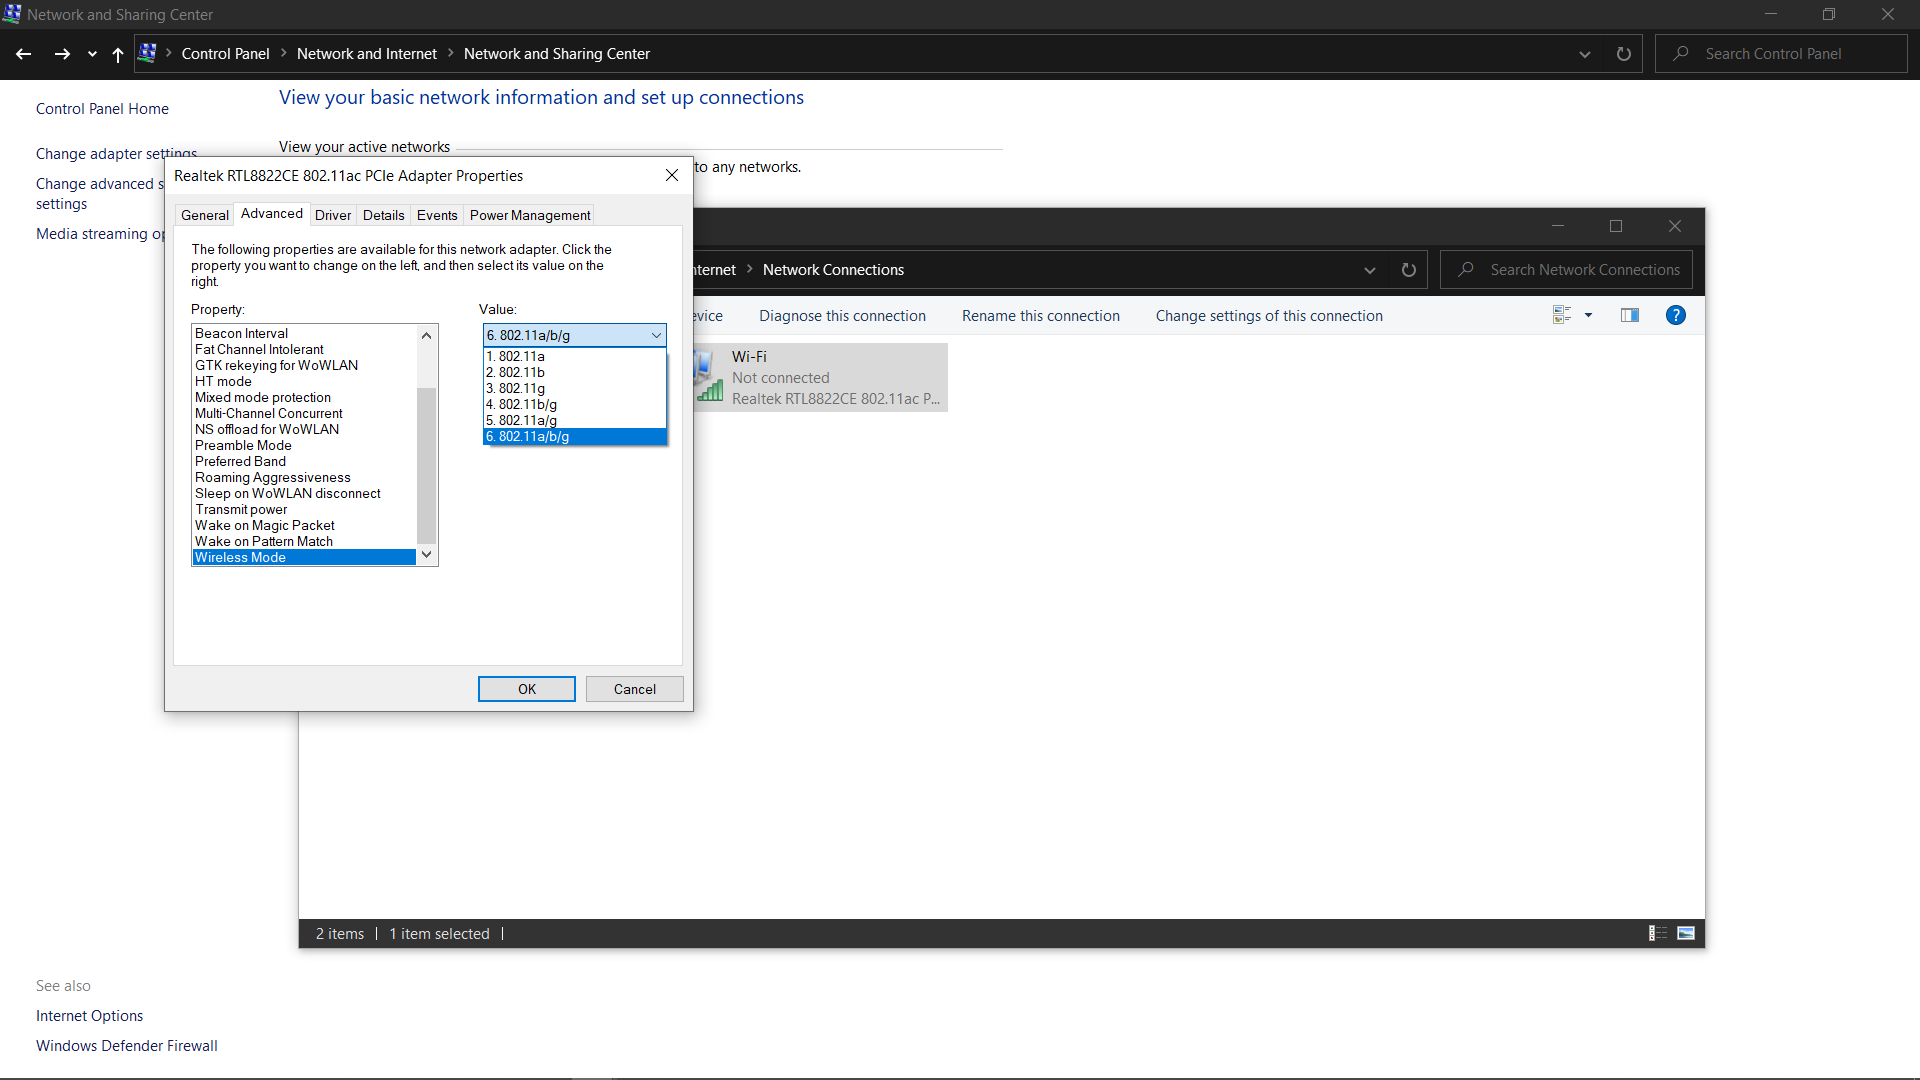This screenshot has height=1080, width=1920.
Task: Refresh the Network and Sharing Center
Action: tap(1624, 54)
